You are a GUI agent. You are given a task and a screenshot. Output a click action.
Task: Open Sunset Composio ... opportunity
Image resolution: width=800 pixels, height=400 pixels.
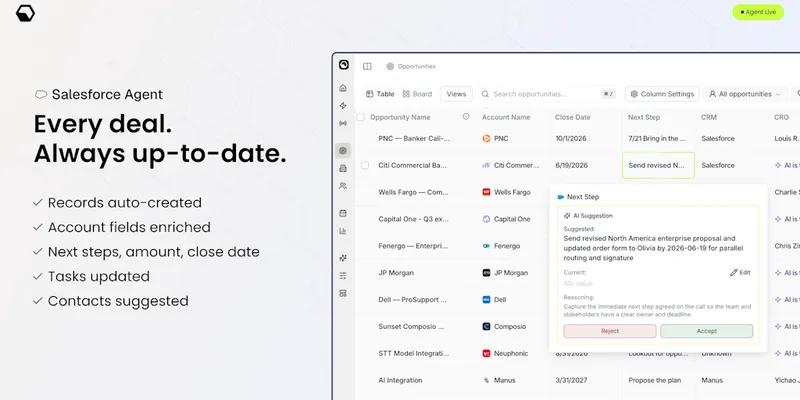point(412,327)
